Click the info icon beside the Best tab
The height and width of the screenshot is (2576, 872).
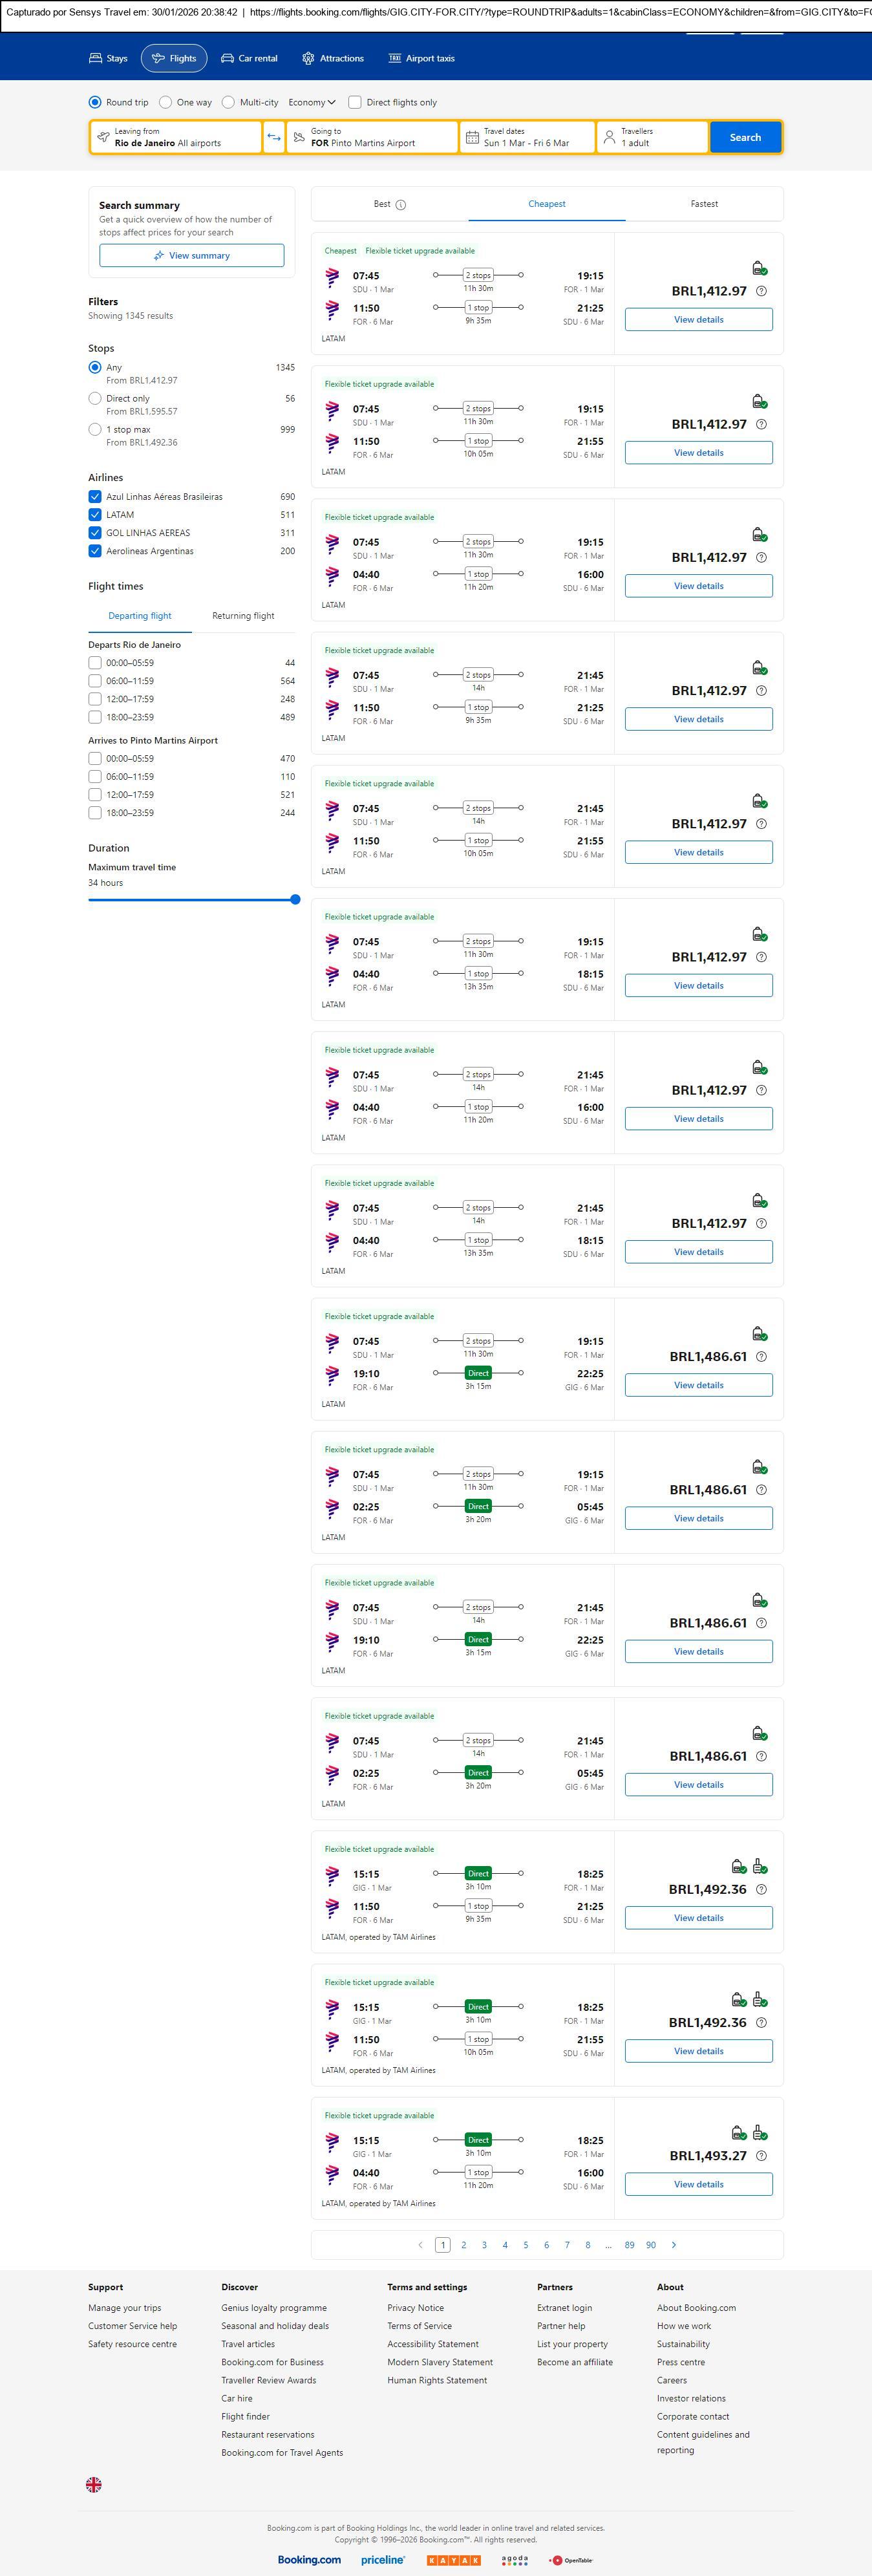(401, 205)
